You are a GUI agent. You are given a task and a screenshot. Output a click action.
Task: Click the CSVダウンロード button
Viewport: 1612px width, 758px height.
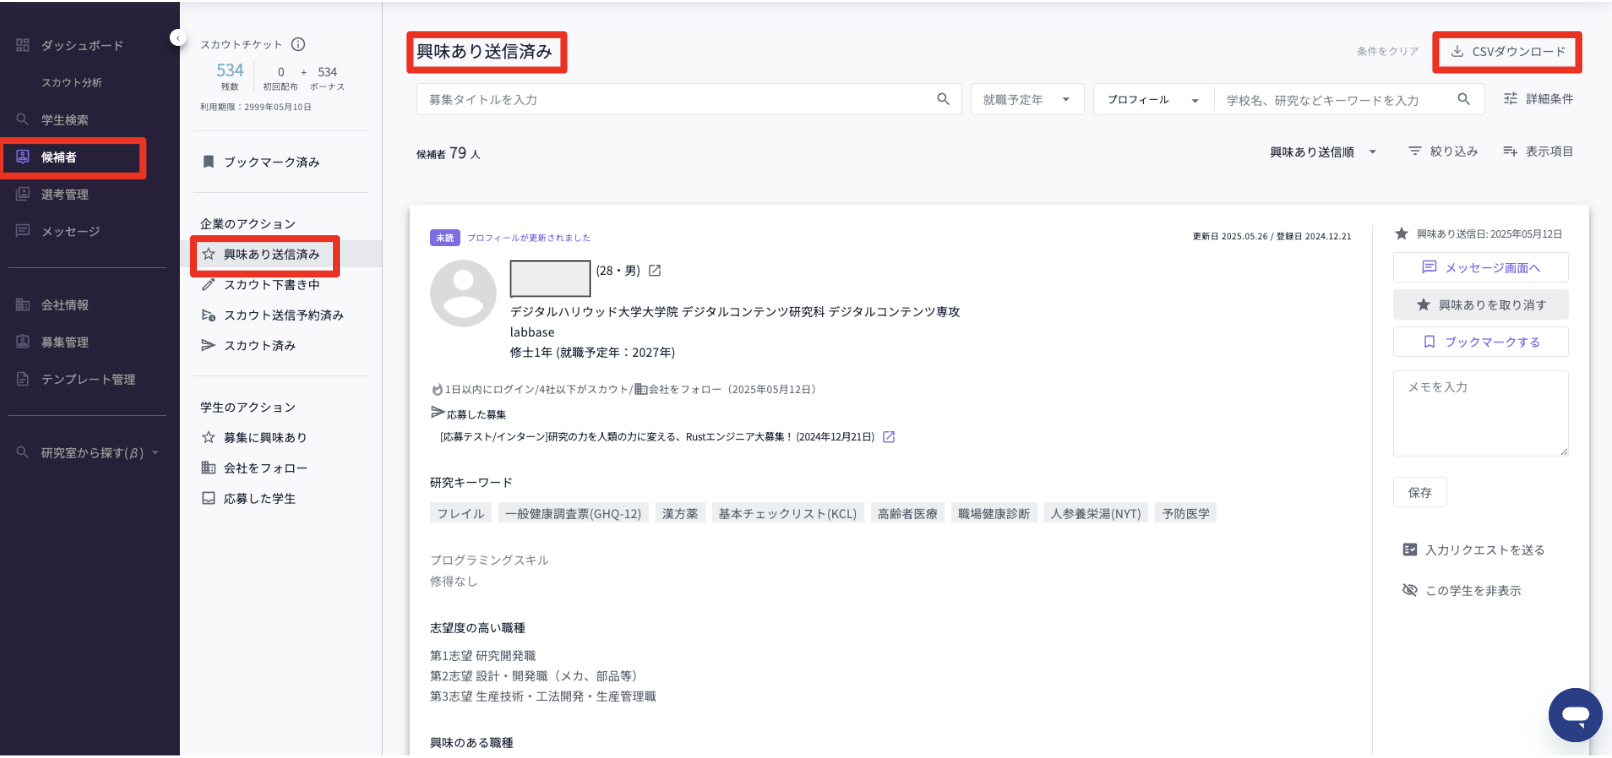coord(1507,52)
